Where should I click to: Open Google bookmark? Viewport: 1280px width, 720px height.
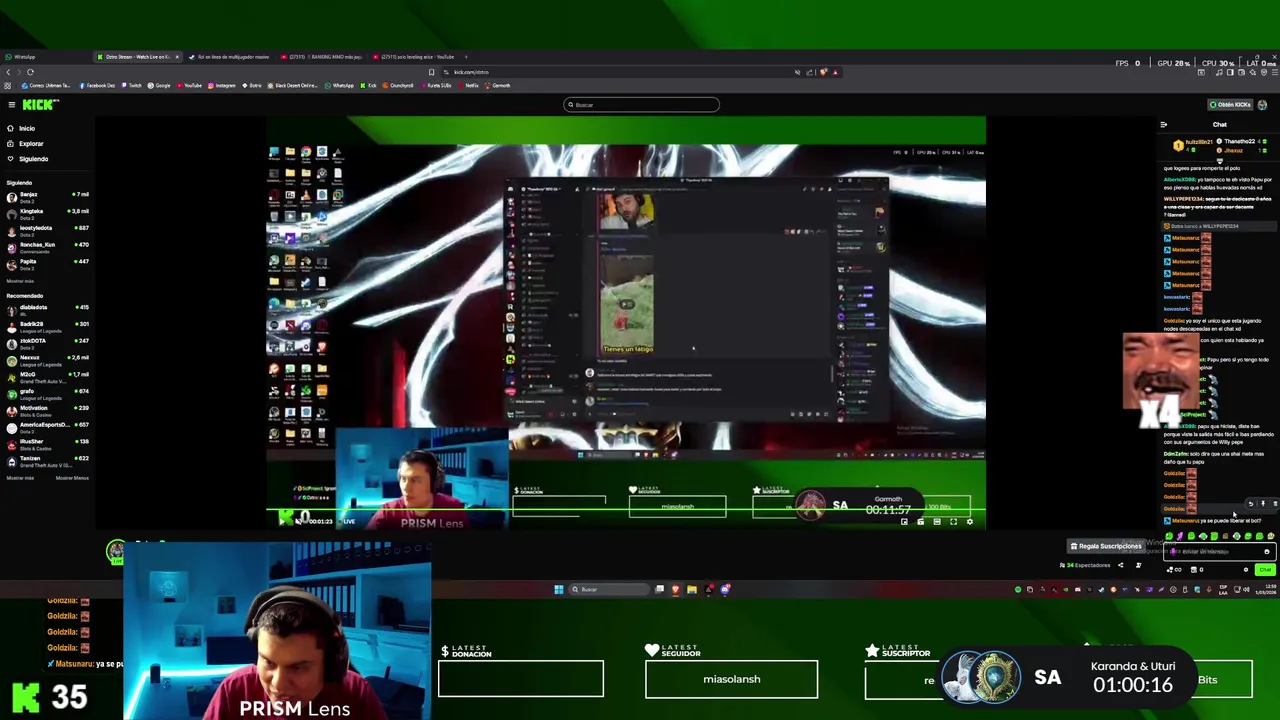159,86
